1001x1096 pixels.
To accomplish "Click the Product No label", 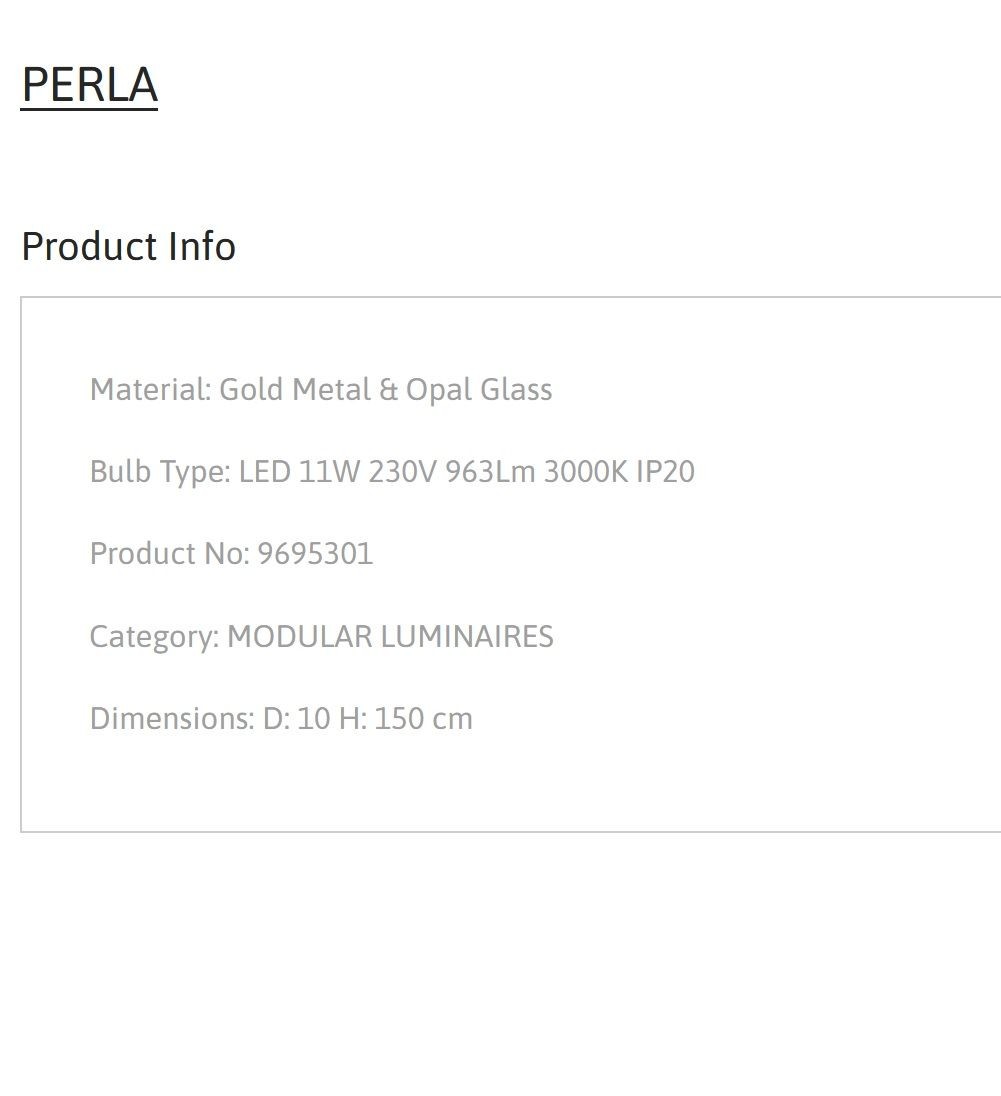I will coord(170,554).
